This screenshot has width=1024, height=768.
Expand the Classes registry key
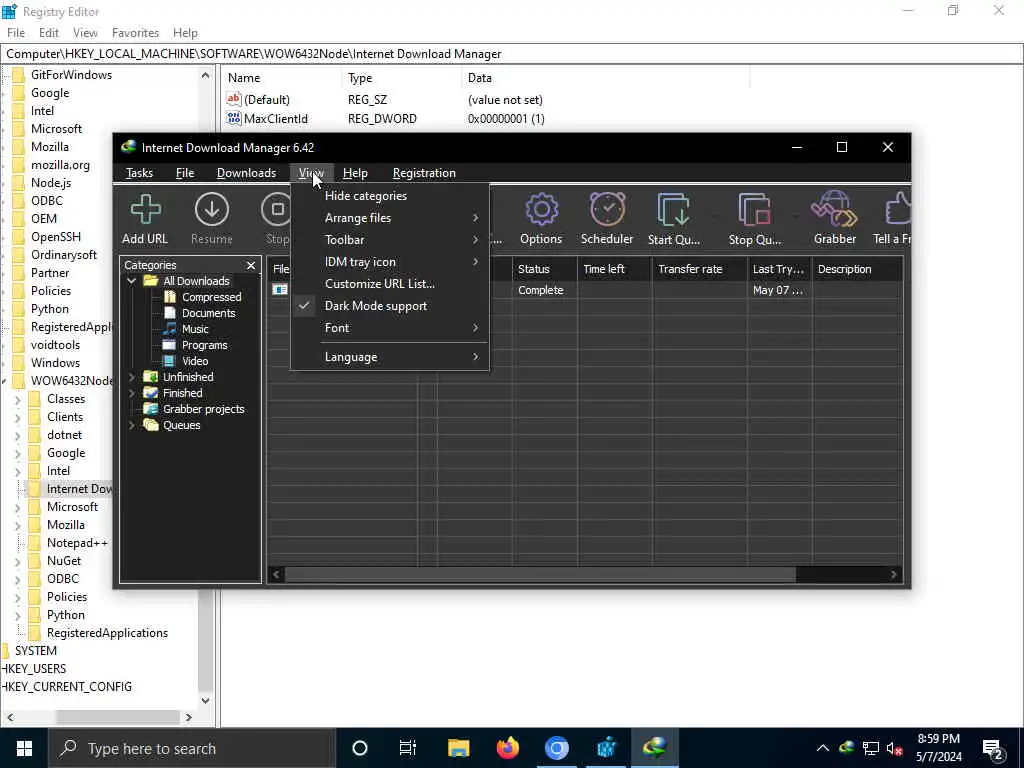coord(18,399)
